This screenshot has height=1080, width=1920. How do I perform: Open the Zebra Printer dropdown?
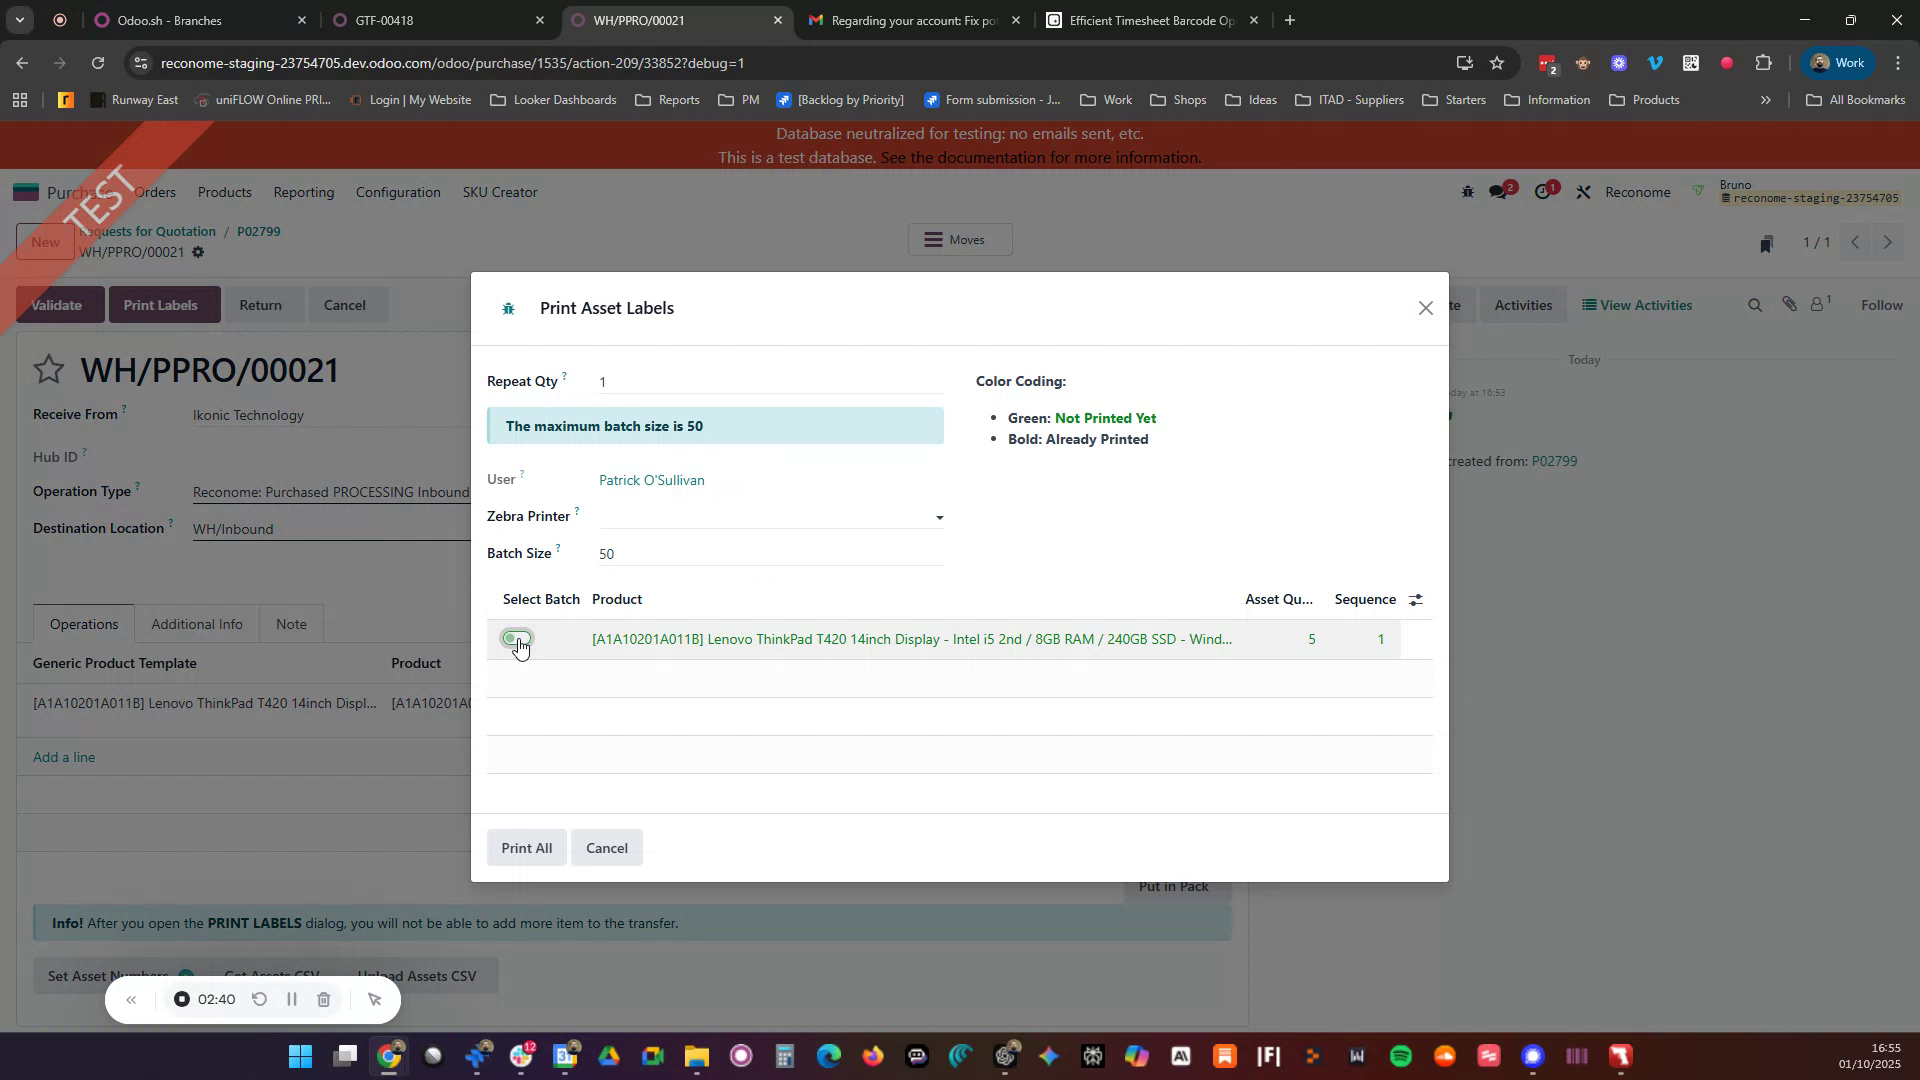(x=938, y=517)
